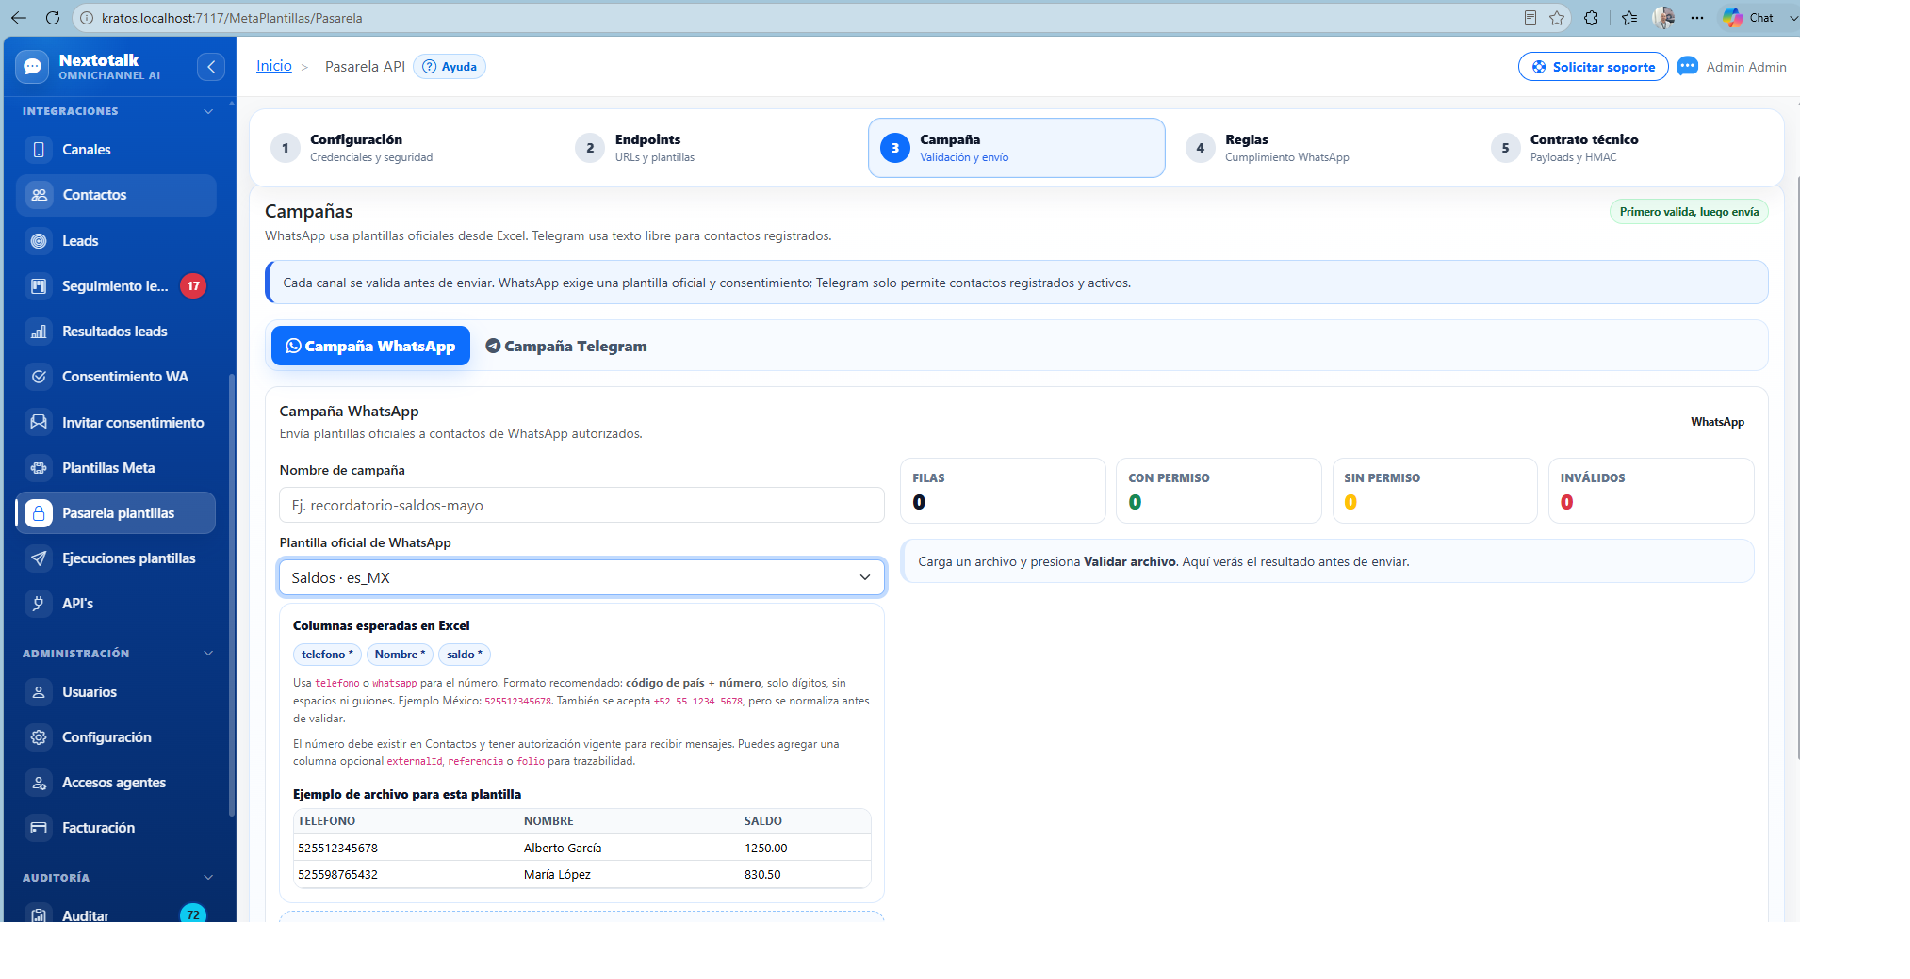Viewport: 1910px width, 979px height.
Task: Open the Ayuda help button
Action: tap(449, 67)
